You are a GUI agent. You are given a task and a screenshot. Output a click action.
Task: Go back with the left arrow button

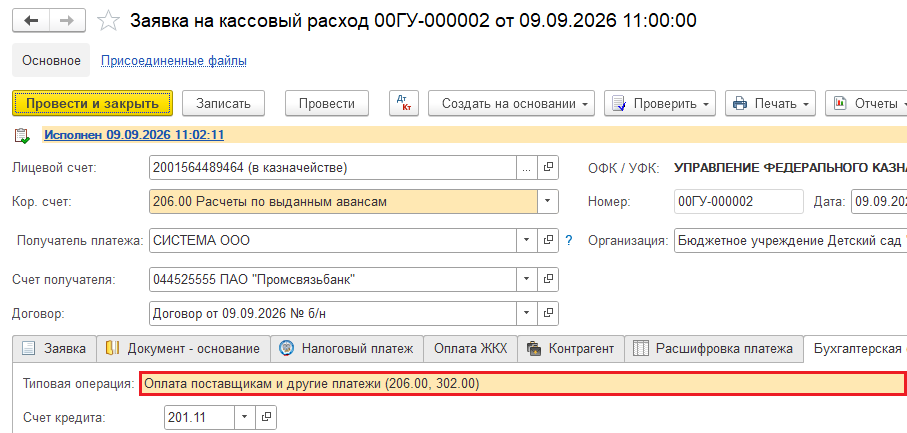pyautogui.click(x=31, y=21)
